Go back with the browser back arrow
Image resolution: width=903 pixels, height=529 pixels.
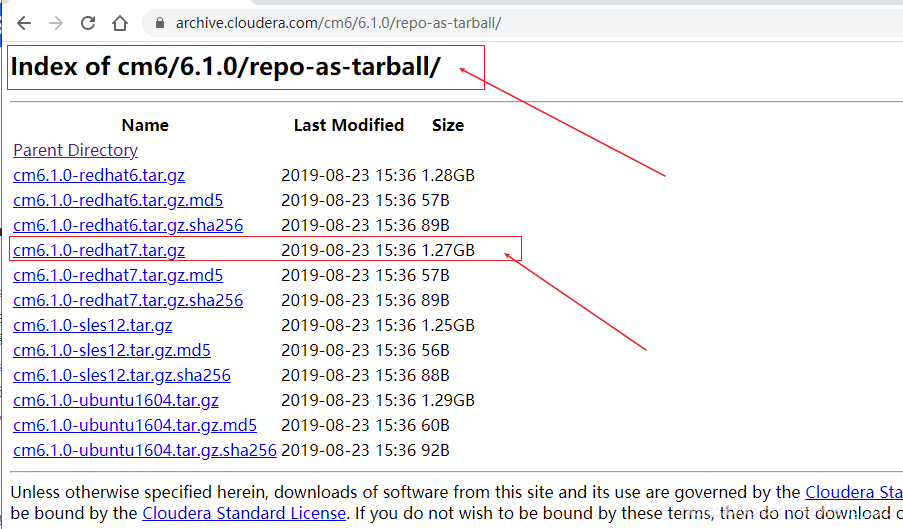[x=24, y=23]
